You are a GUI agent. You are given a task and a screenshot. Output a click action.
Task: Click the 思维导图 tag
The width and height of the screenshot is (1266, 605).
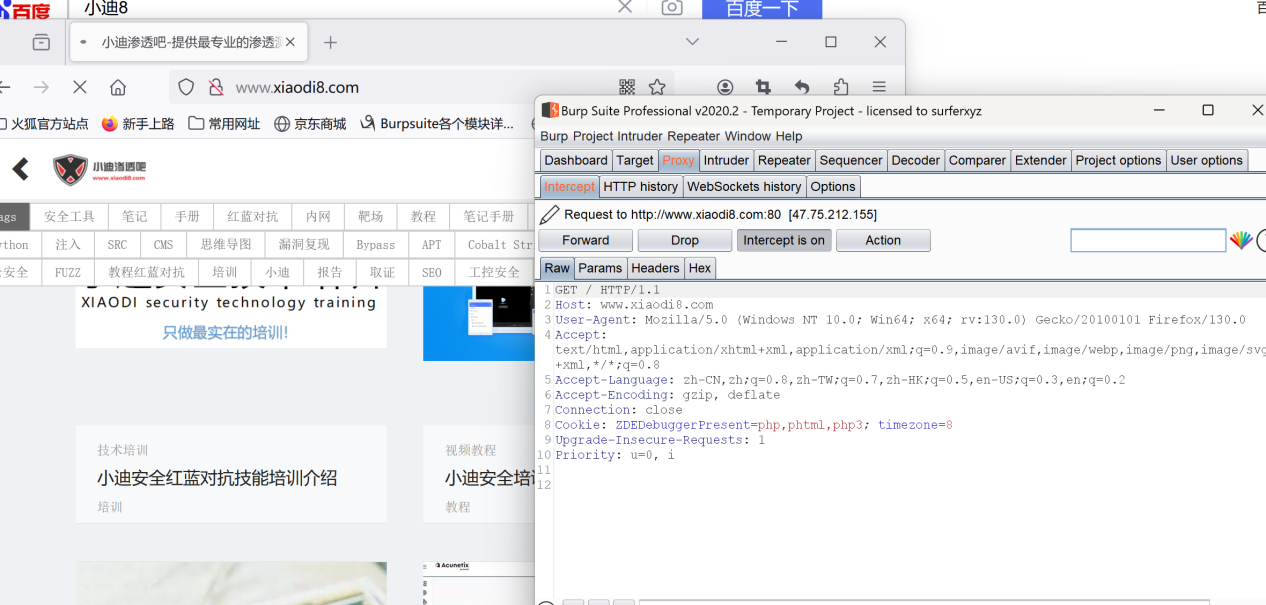tap(226, 245)
